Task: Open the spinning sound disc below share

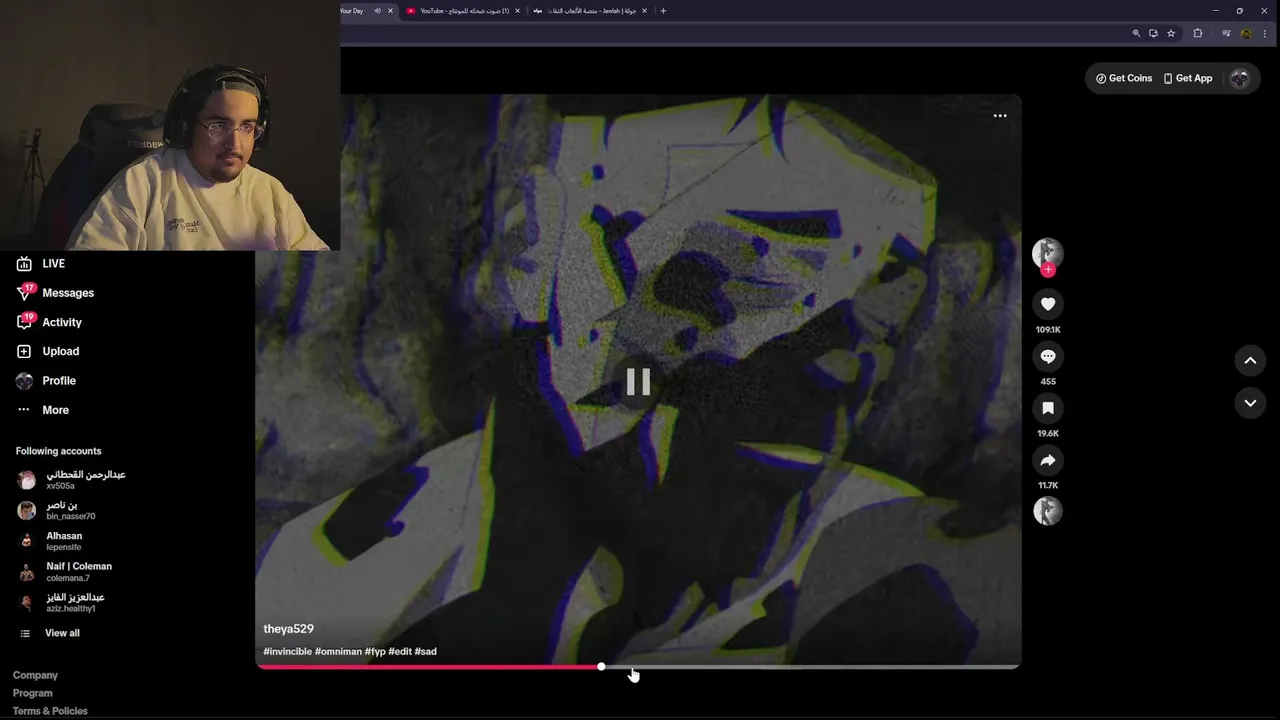Action: pos(1048,511)
